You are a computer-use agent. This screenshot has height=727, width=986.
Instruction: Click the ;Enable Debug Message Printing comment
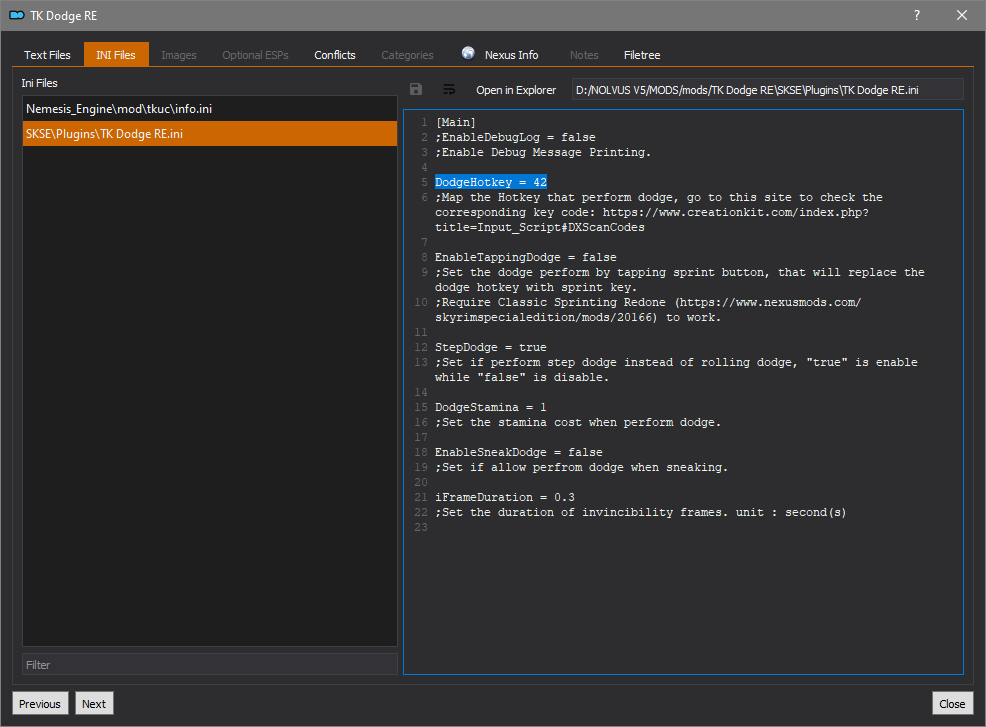543,152
